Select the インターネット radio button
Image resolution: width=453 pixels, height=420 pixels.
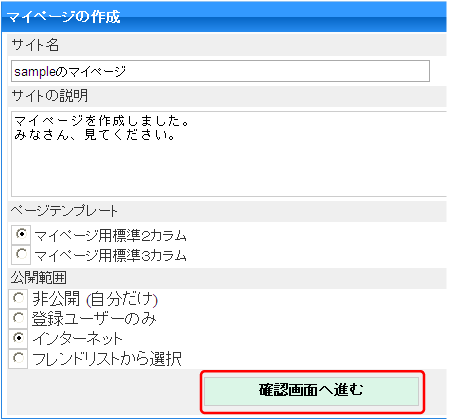[18, 338]
